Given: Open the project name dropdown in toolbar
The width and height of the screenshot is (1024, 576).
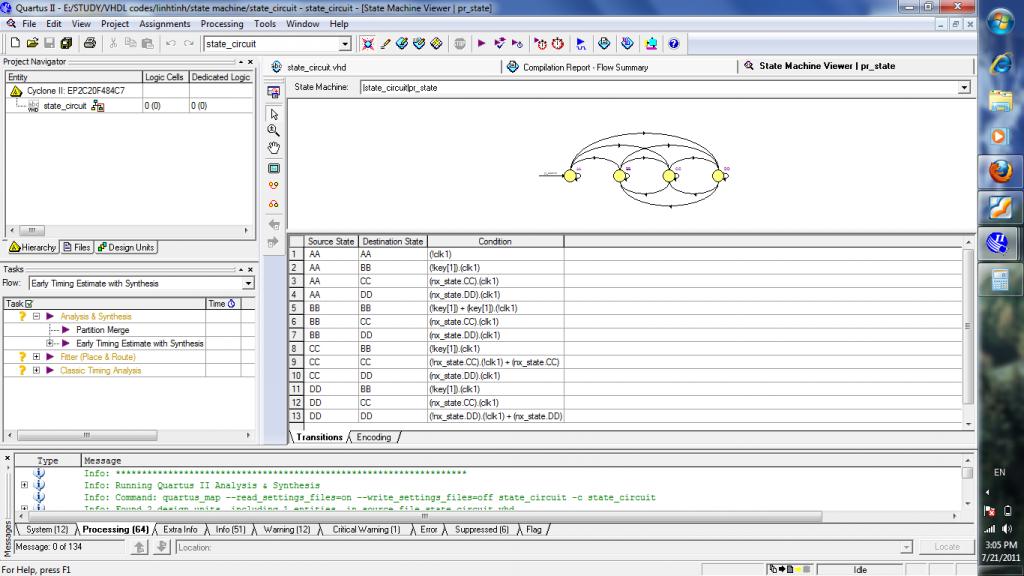Looking at the screenshot, I should coord(345,44).
